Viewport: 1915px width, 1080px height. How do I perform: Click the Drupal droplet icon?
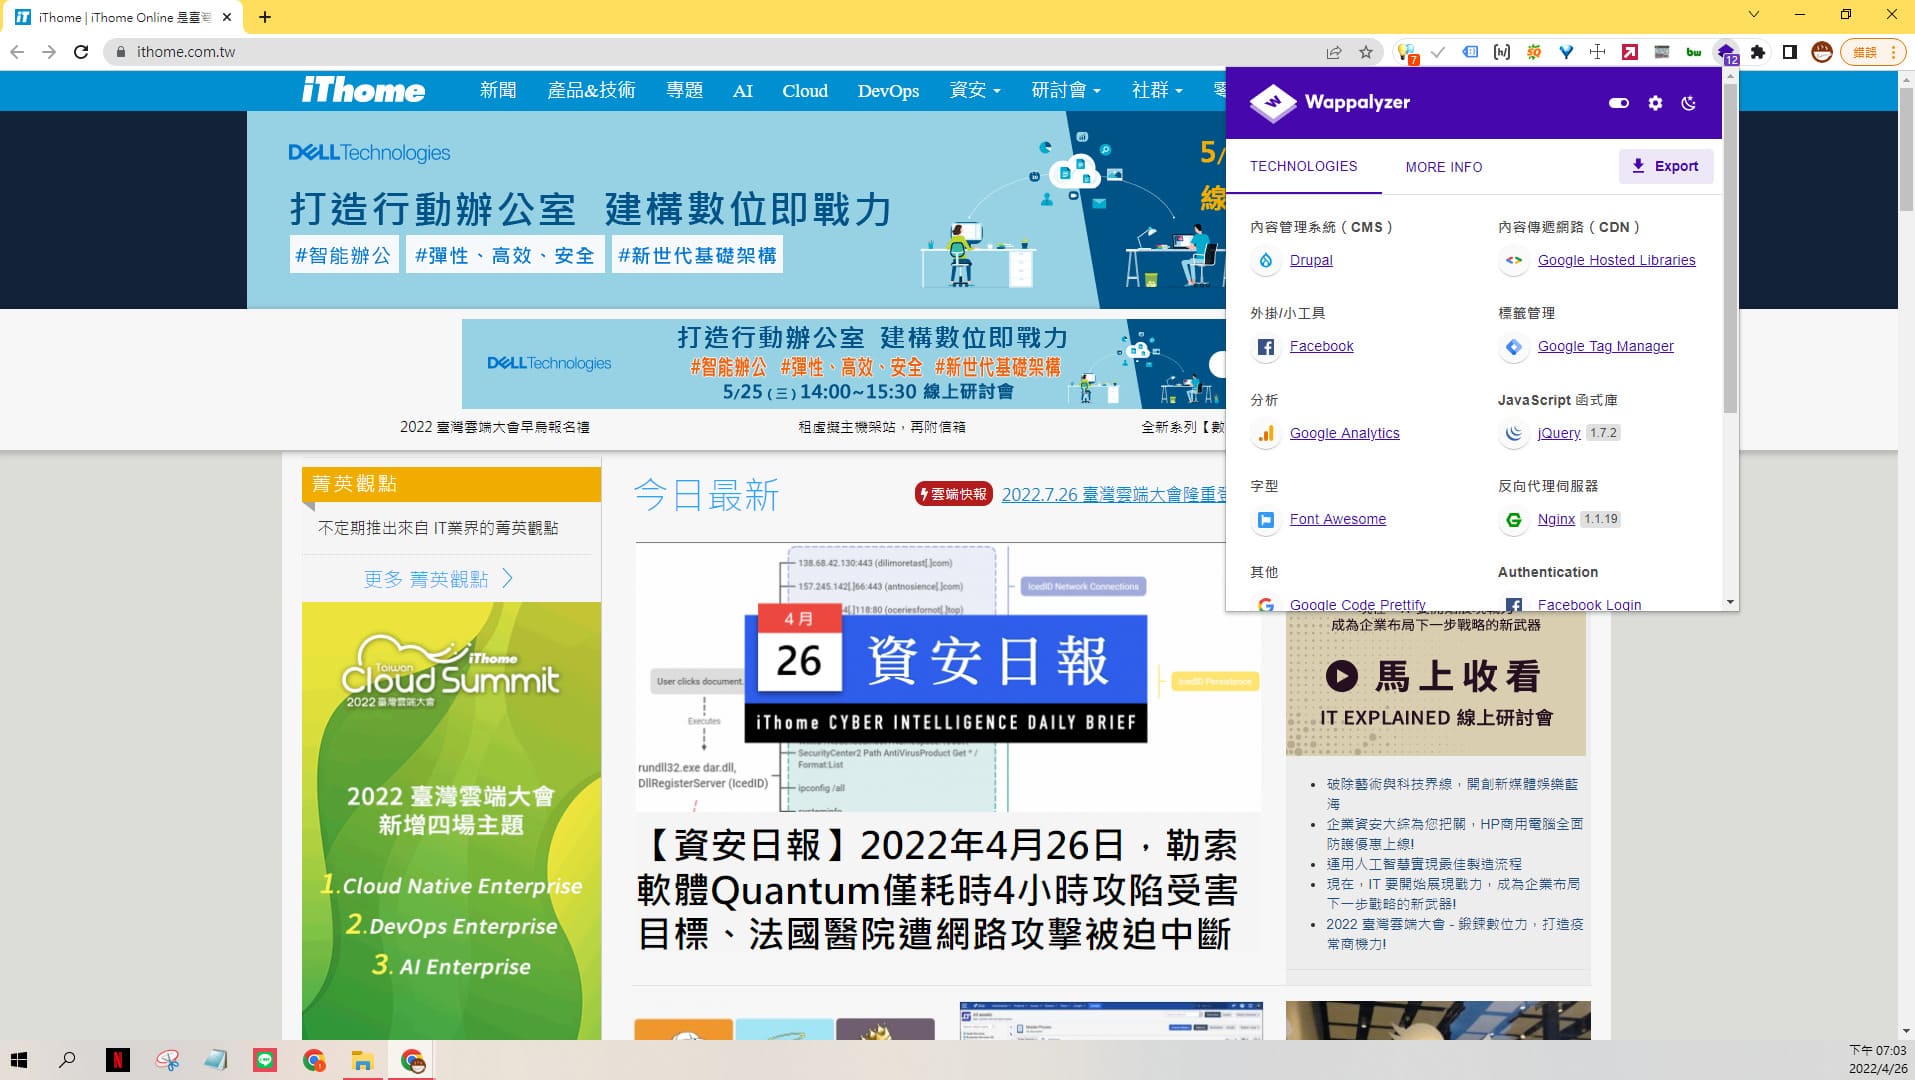[1265, 260]
